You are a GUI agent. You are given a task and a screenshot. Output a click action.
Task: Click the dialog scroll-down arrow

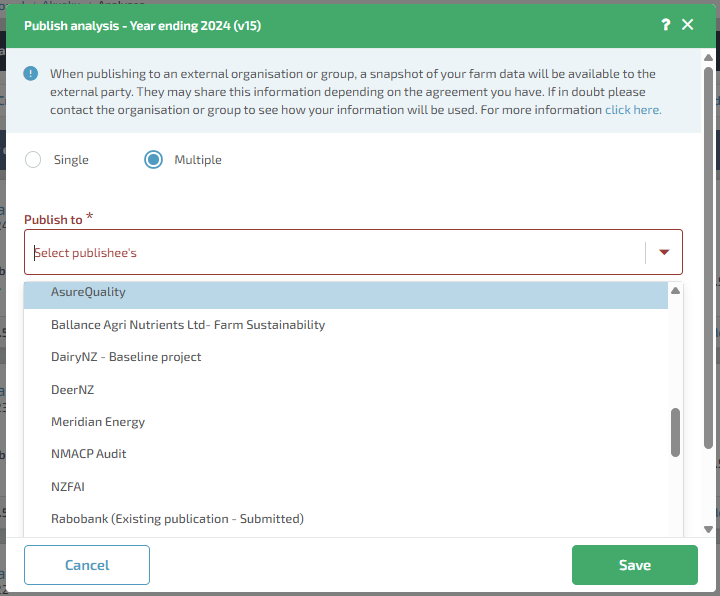[709, 529]
